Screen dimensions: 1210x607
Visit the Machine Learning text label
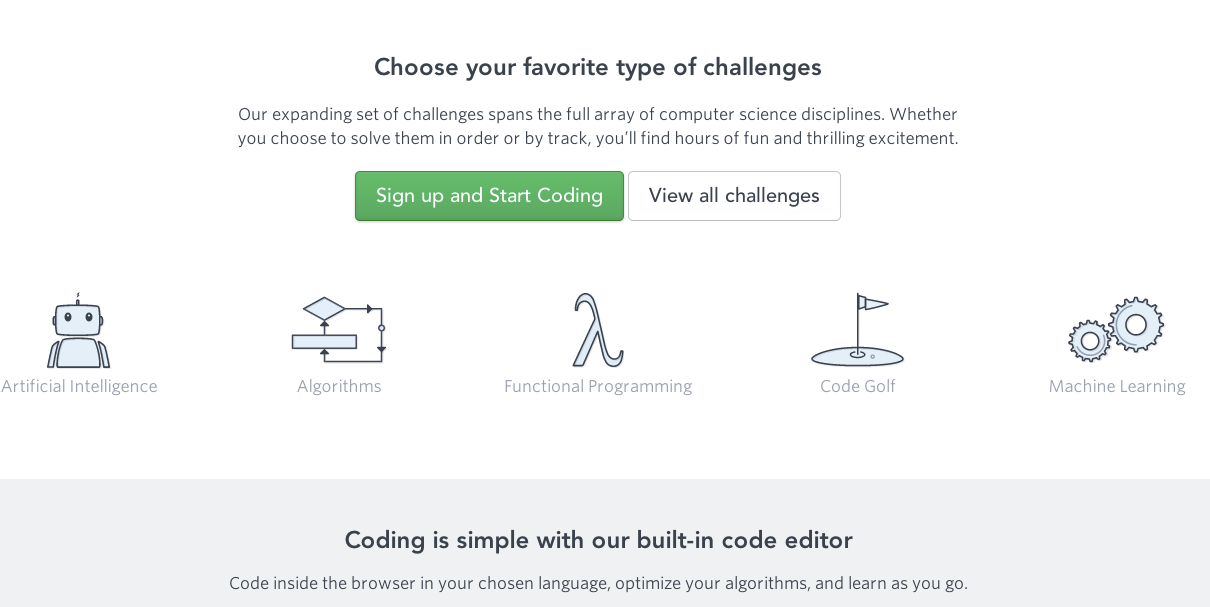(1117, 386)
